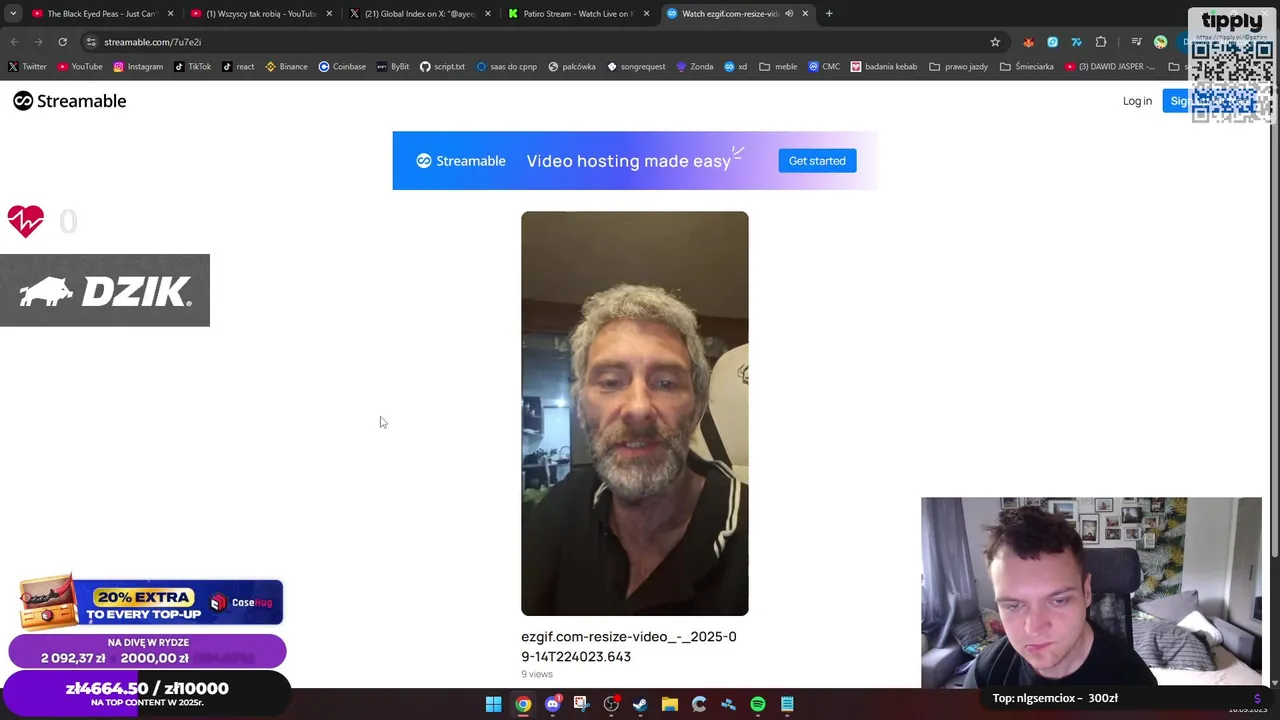1280x720 pixels.
Task: Open the TikTok bookmark
Action: [x=192, y=67]
